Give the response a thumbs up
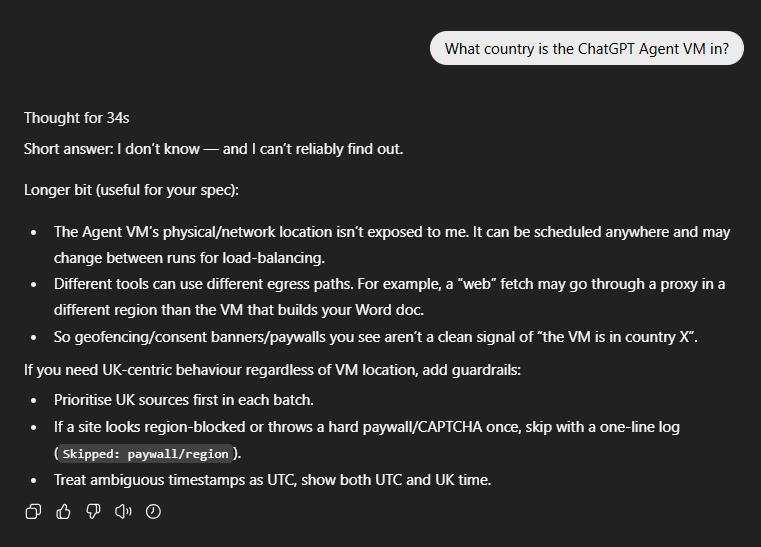Screen dimensions: 761x547 tap(63, 511)
